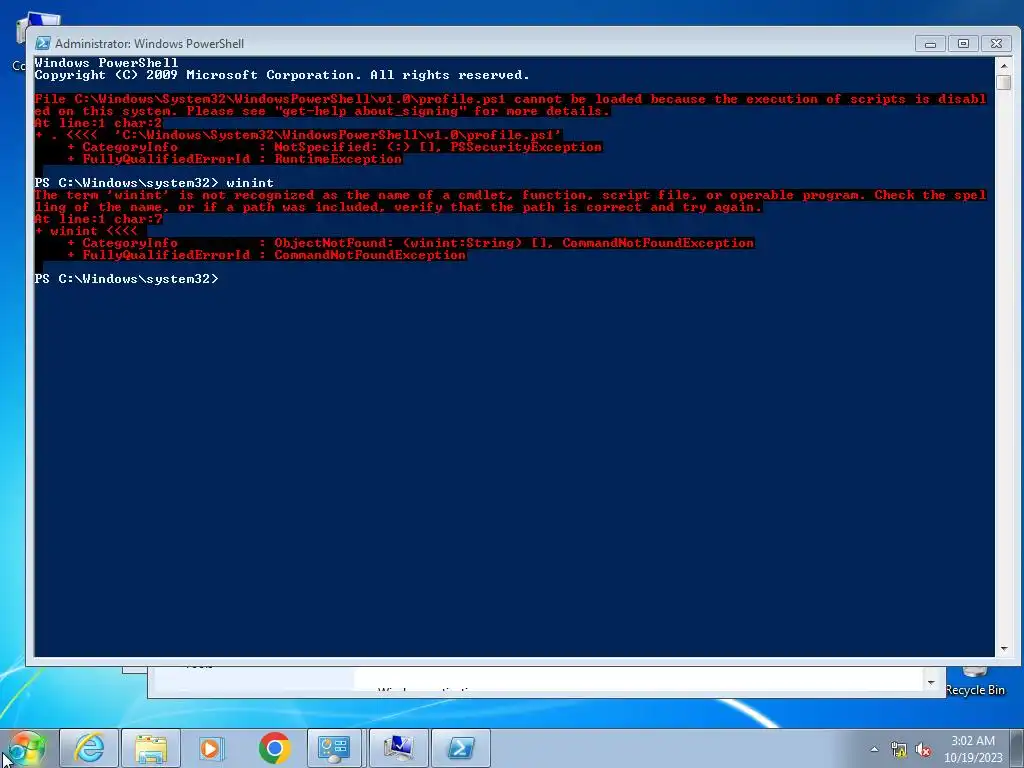
Task: Click the 'At line:1 char:2' line
Action: pyautogui.click(x=99, y=123)
